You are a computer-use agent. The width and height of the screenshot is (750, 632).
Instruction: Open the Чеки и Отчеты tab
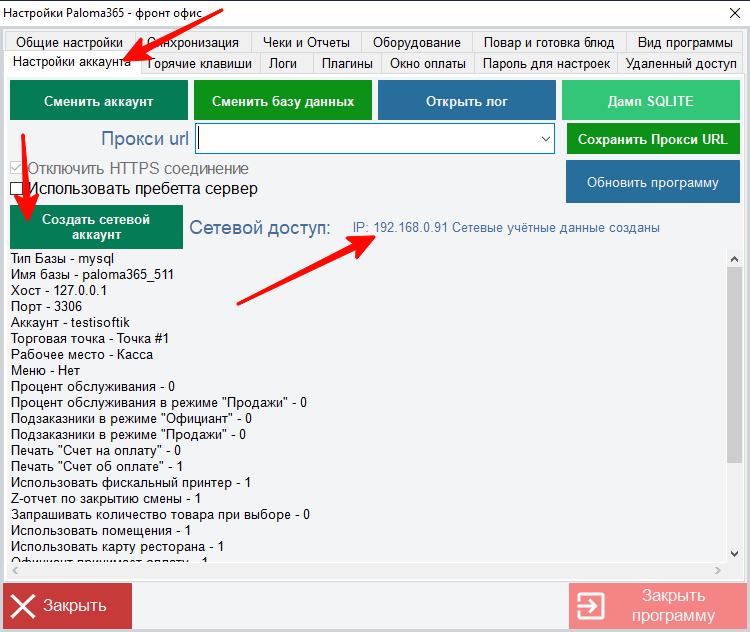pyautogui.click(x=306, y=42)
